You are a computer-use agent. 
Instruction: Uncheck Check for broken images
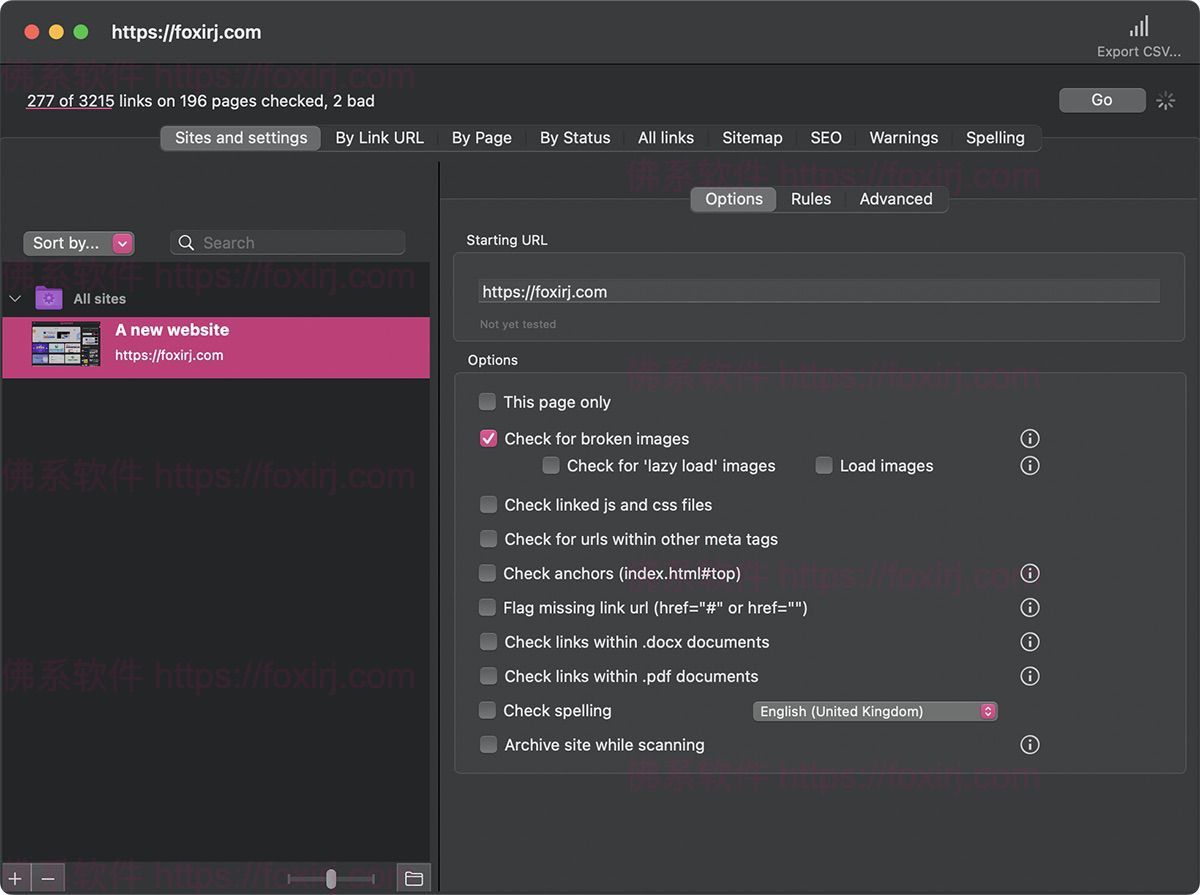(x=488, y=439)
